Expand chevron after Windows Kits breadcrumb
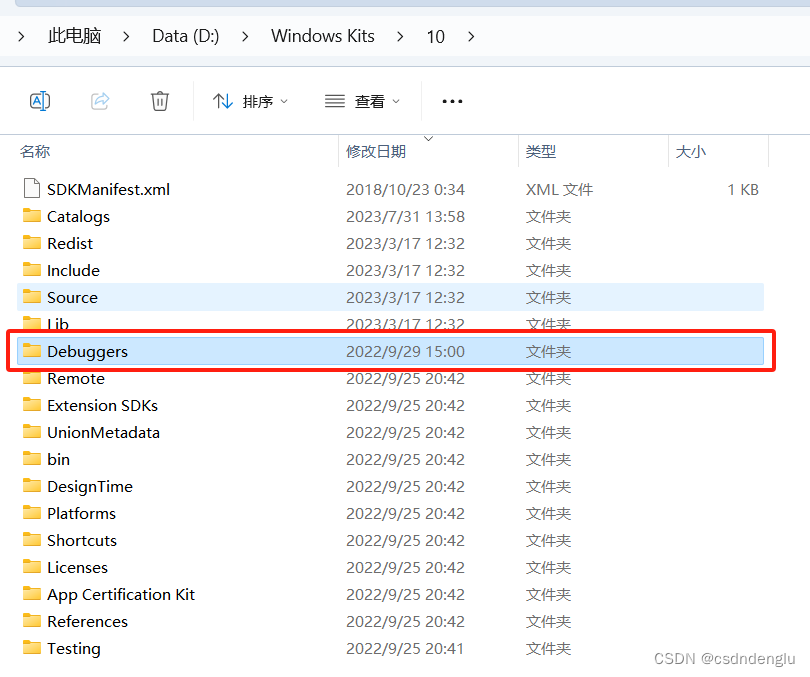Image resolution: width=810 pixels, height=677 pixels. pyautogui.click(x=400, y=37)
